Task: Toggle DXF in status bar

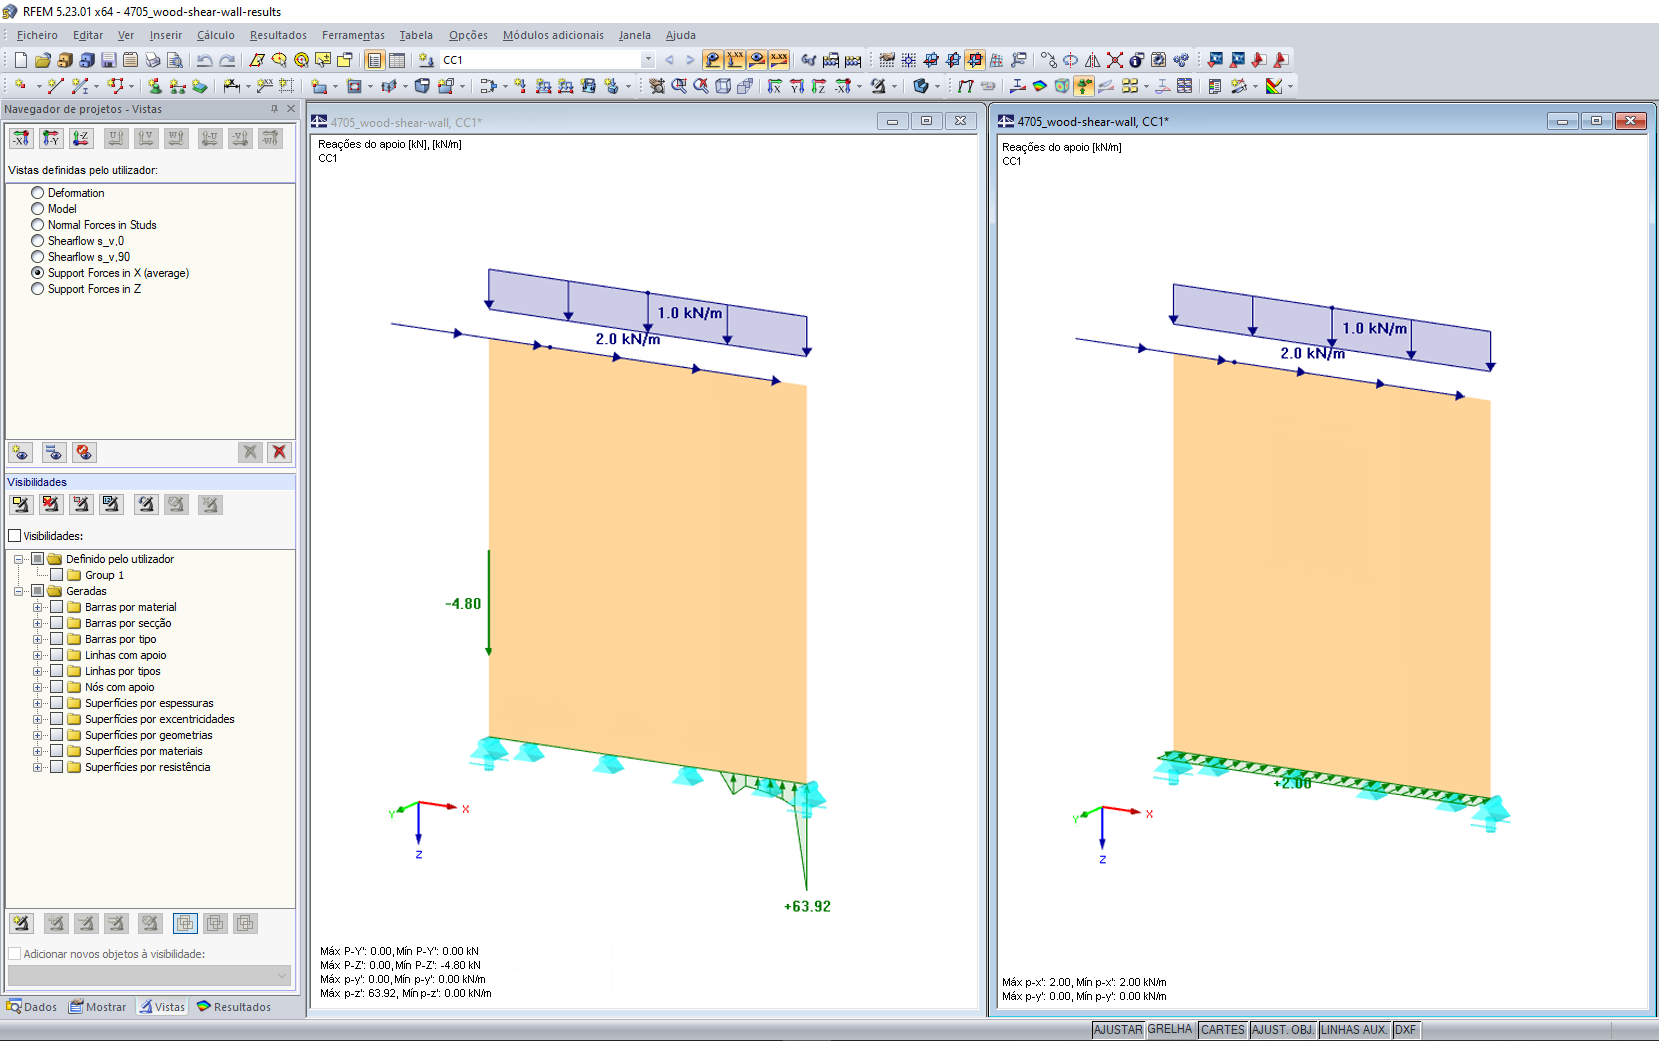Action: (1405, 1030)
